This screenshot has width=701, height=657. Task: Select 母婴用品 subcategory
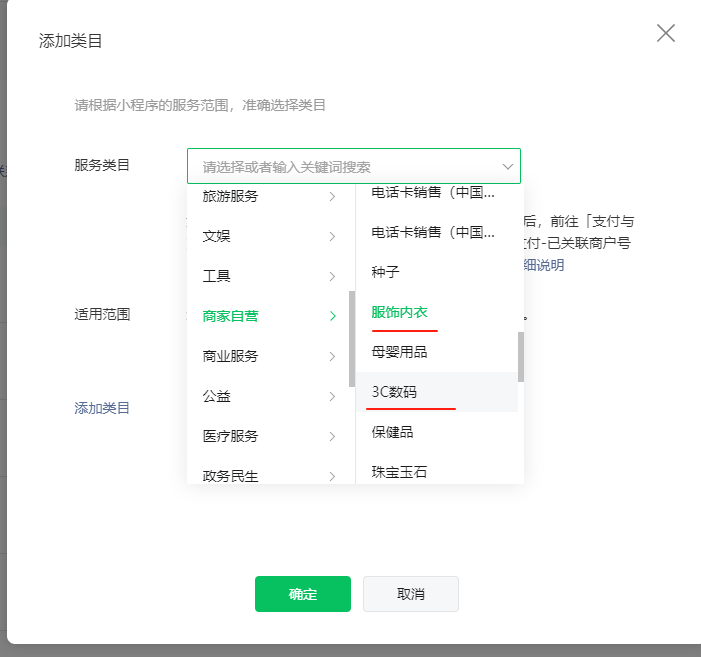399,352
